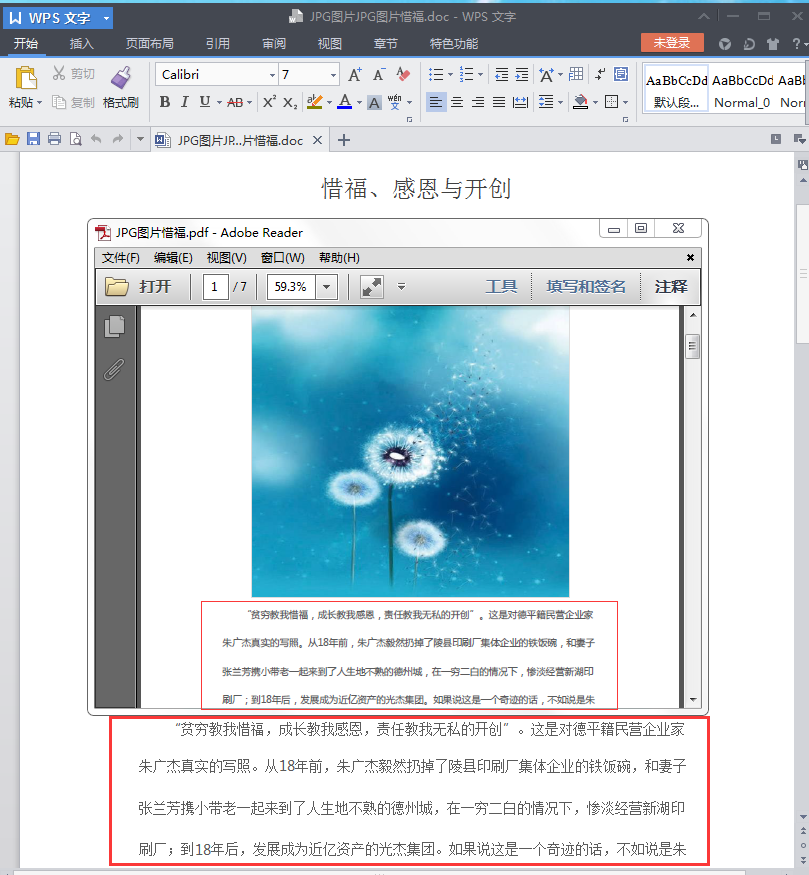Open a file with the folder icon
This screenshot has height=875, width=809.
pyautogui.click(x=12, y=139)
